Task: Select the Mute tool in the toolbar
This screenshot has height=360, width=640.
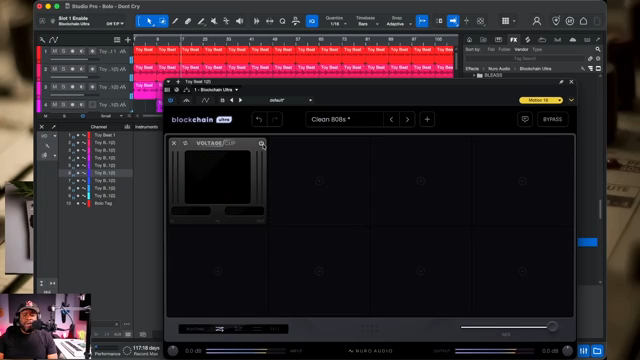Action: (x=213, y=21)
